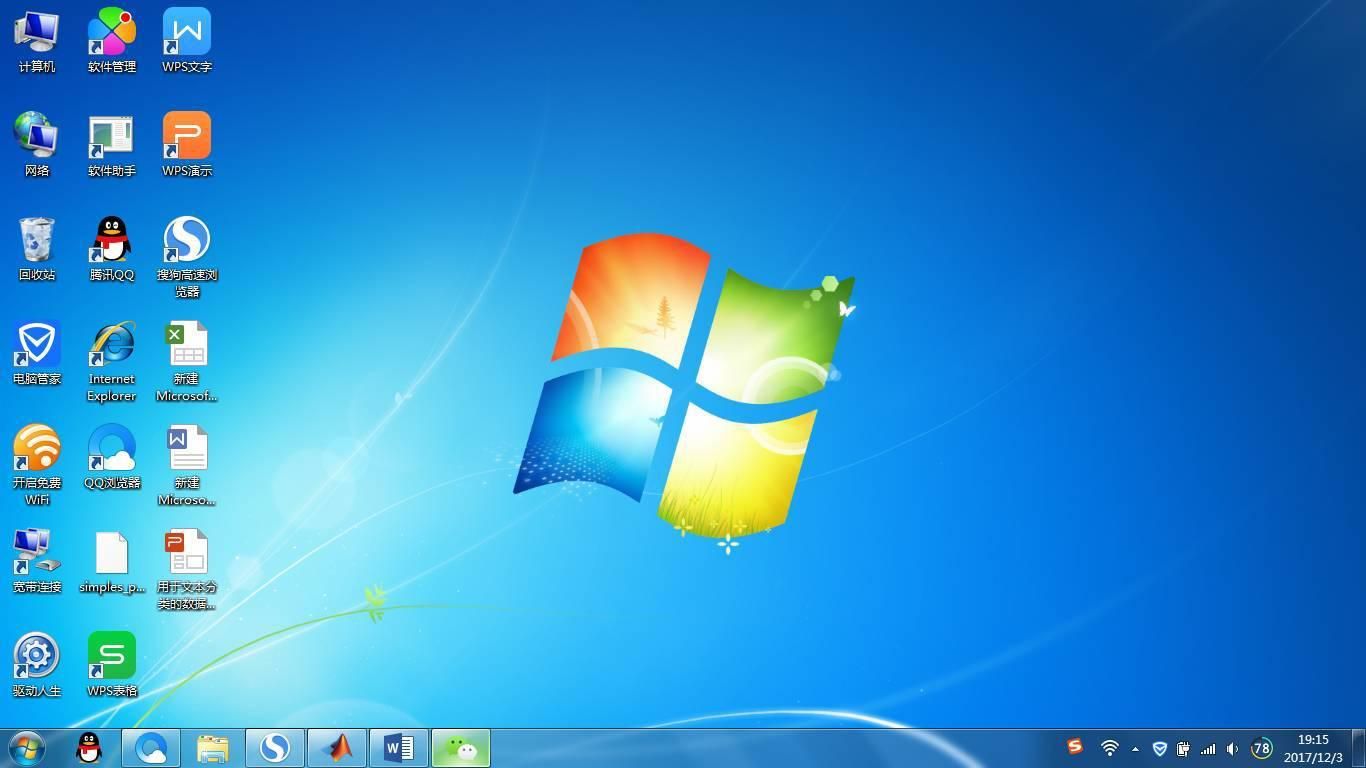This screenshot has height=768, width=1366.
Task: Switch to QQ Browser in the taskbar
Action: (x=151, y=748)
